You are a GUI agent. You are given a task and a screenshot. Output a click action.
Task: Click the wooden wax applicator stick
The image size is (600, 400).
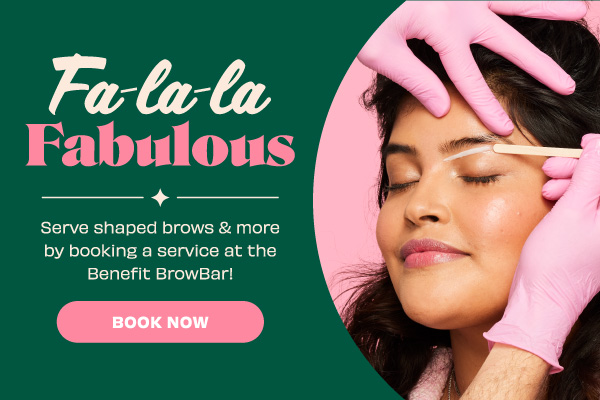click(538, 151)
